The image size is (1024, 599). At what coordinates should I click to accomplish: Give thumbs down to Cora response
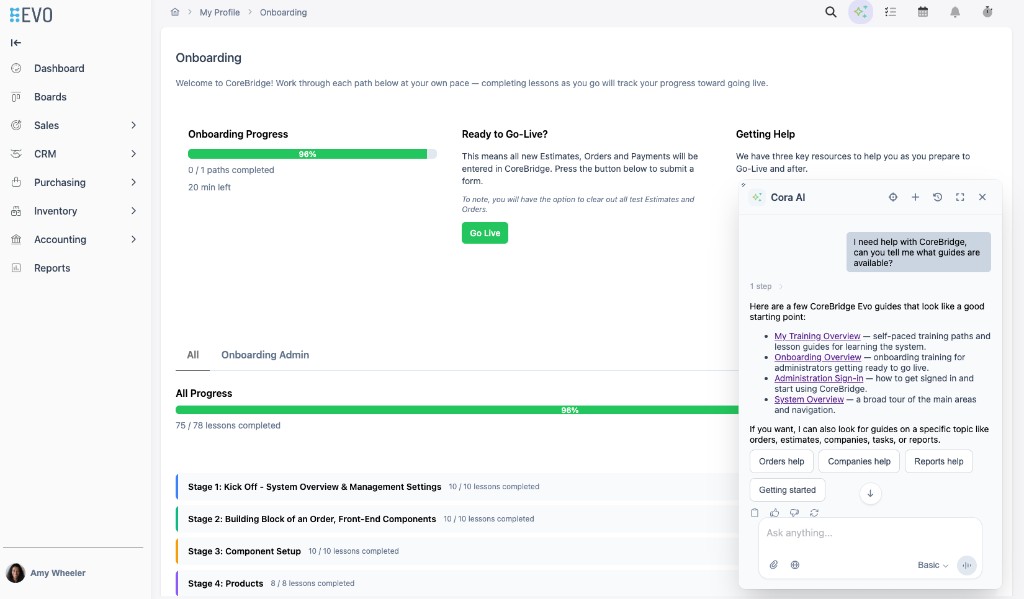(794, 513)
